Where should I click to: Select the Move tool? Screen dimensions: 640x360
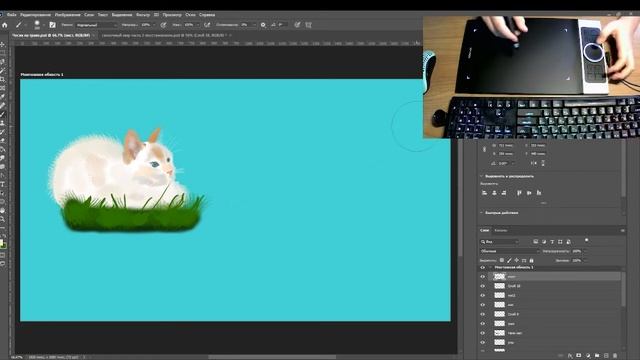[x=2, y=44]
